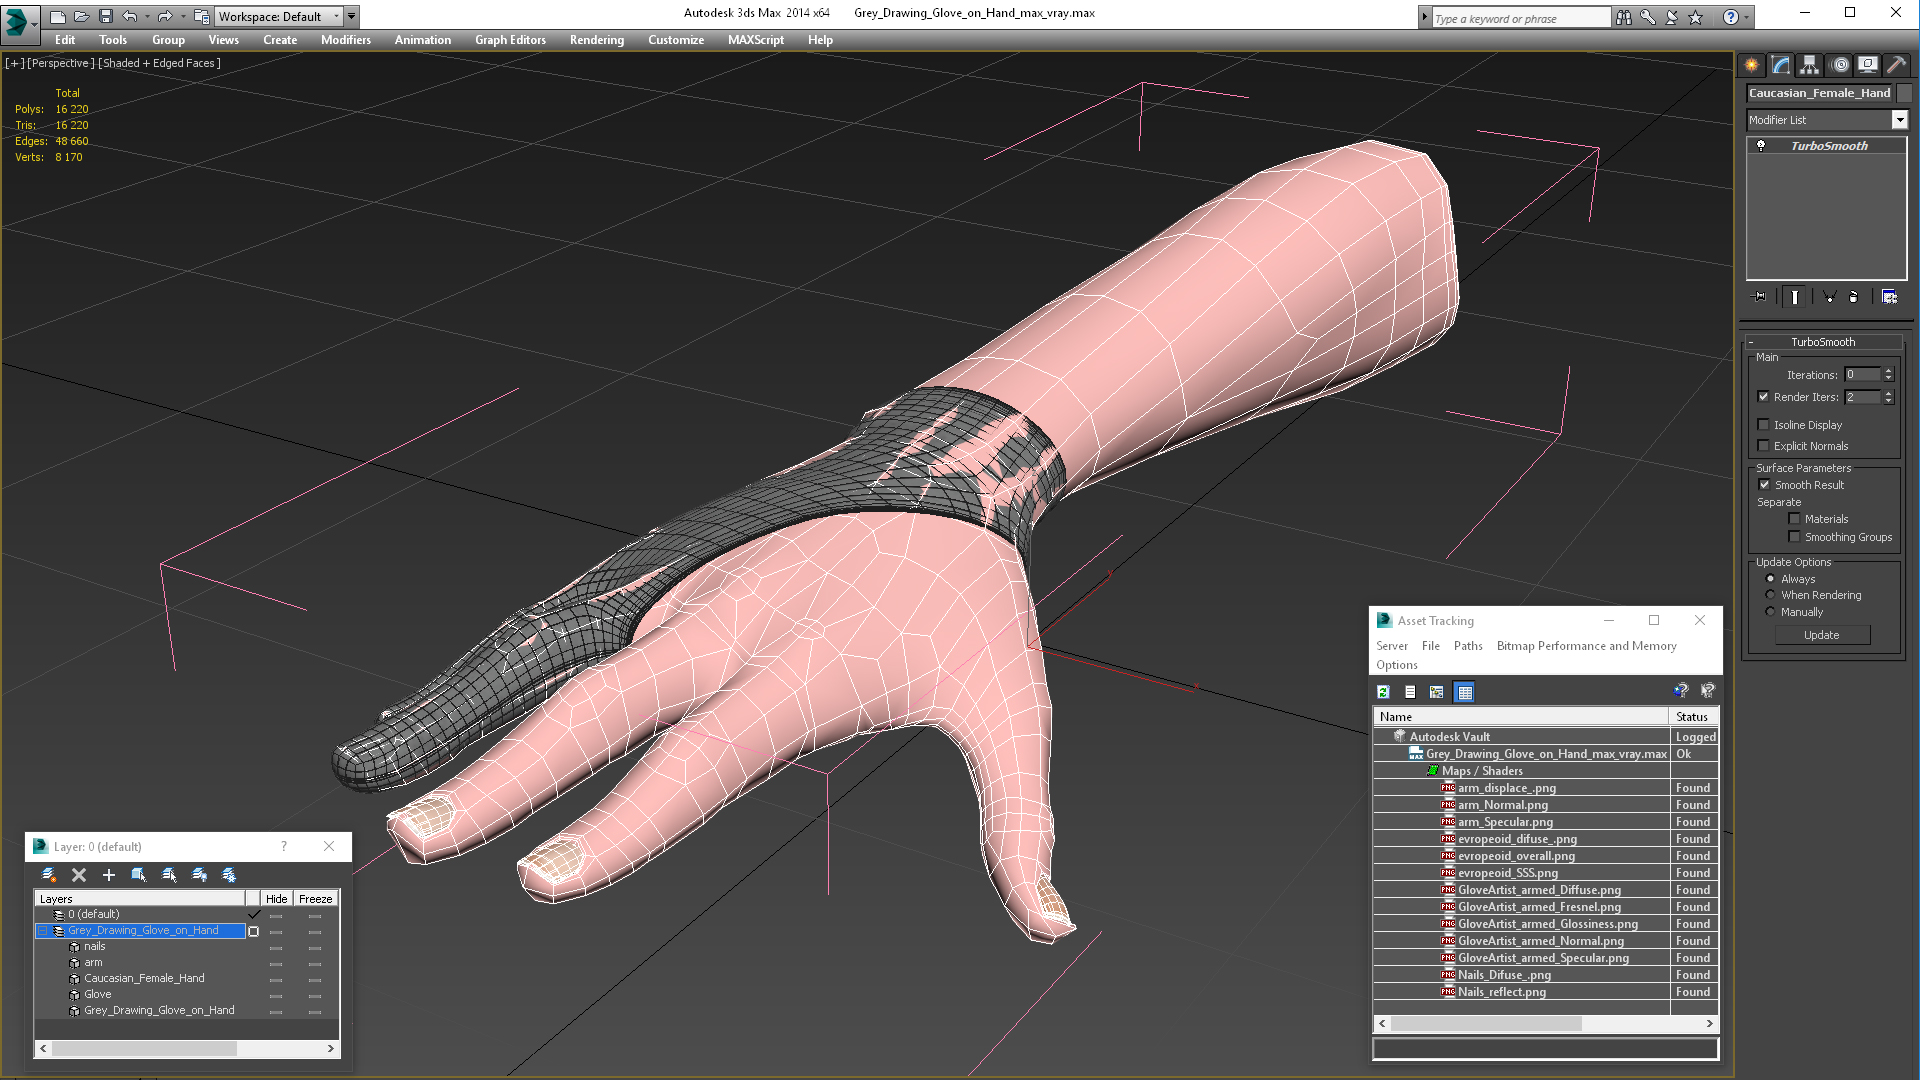The width and height of the screenshot is (1920, 1080).
Task: Click the TurboSmooth Update button
Action: pyautogui.click(x=1822, y=635)
